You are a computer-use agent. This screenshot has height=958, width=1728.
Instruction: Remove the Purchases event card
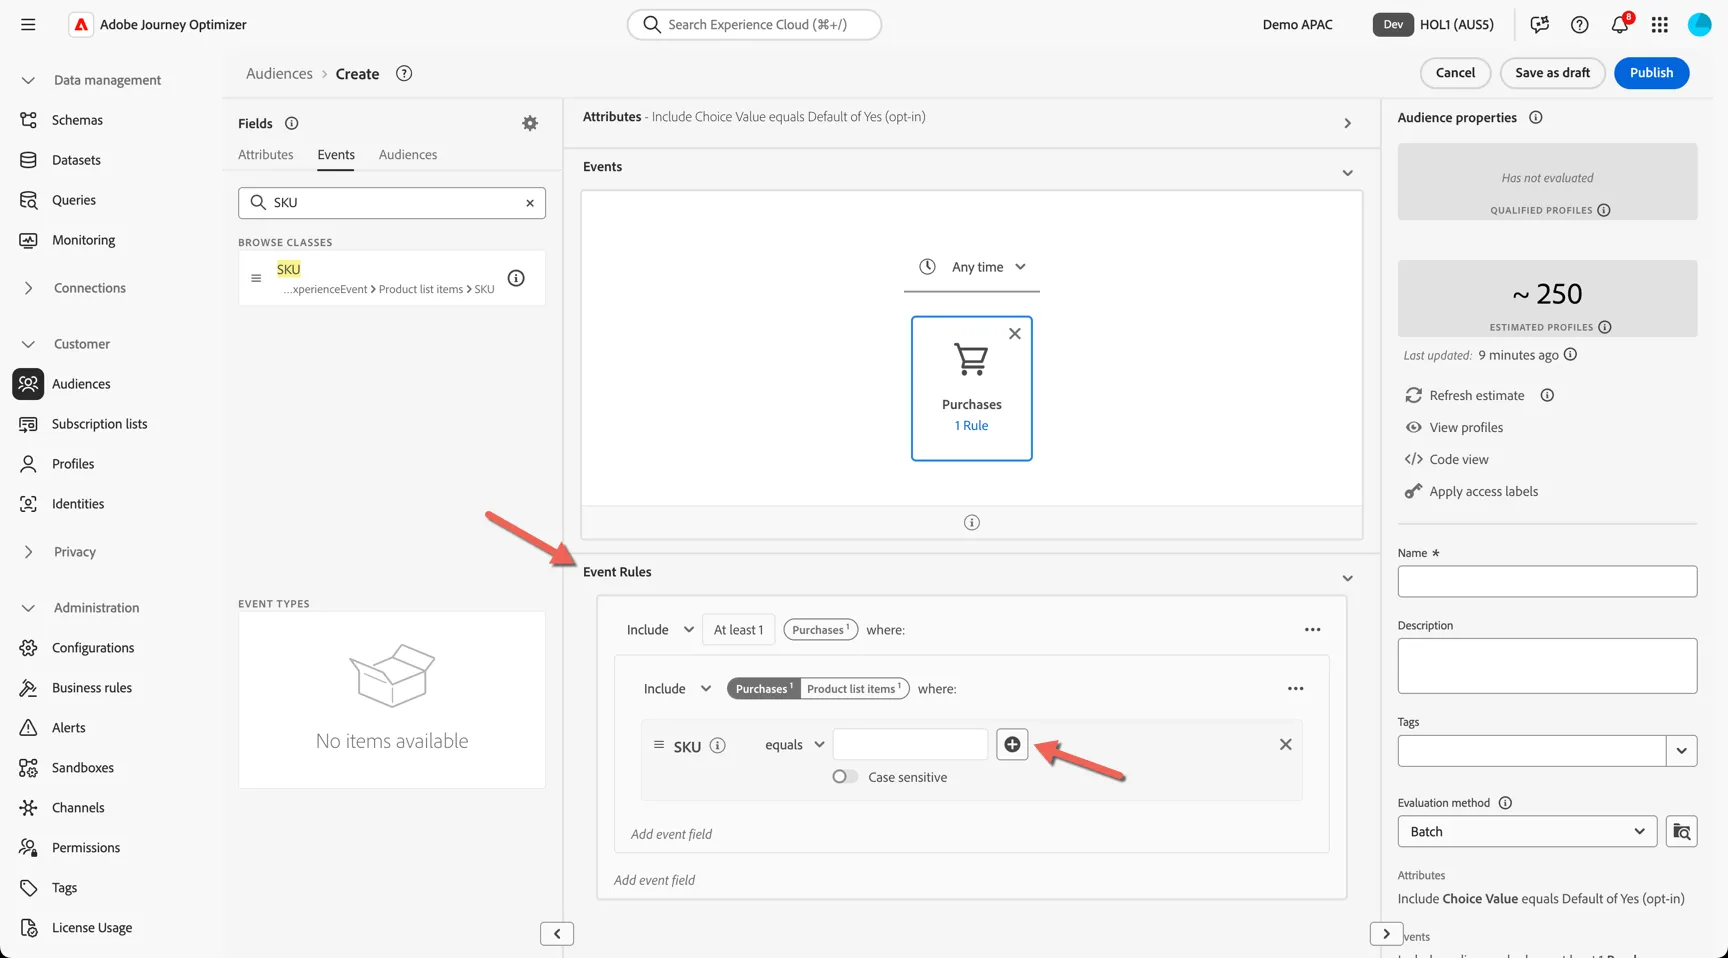click(x=1014, y=334)
